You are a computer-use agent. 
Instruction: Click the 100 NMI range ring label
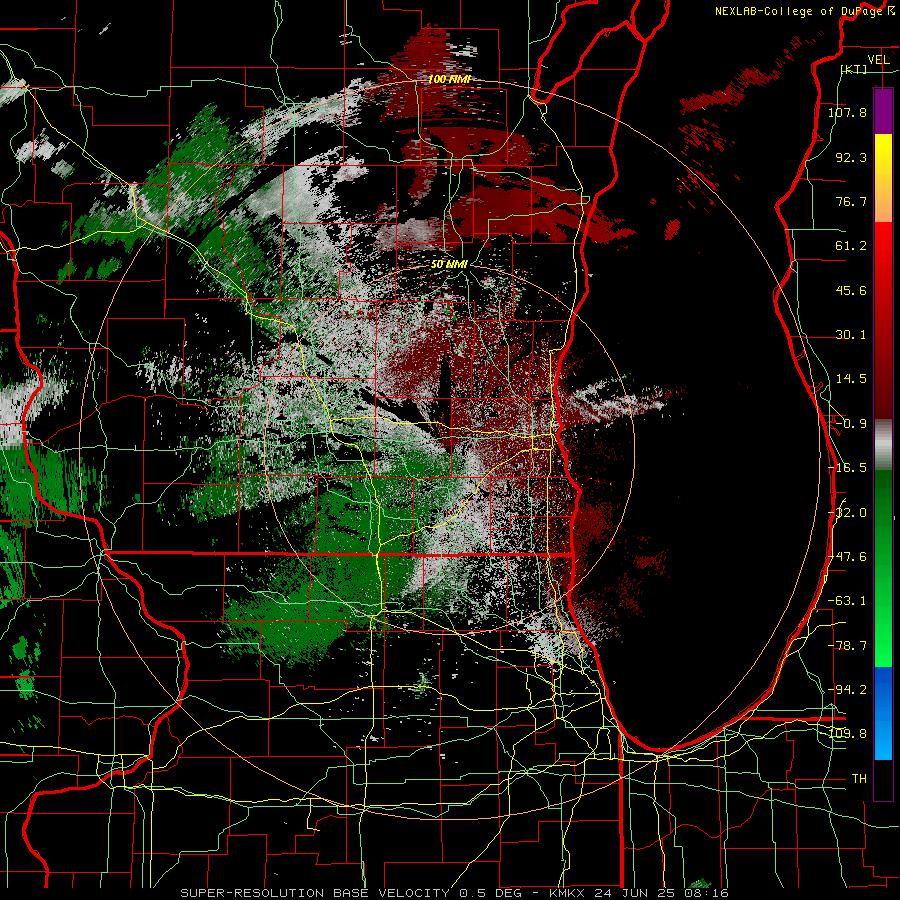click(449, 79)
